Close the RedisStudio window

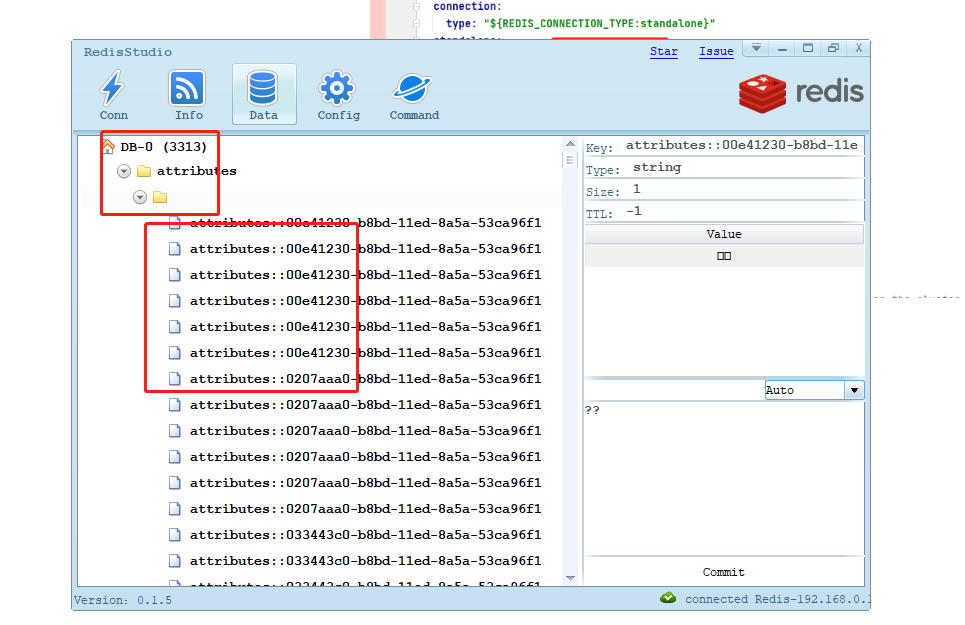pos(859,48)
